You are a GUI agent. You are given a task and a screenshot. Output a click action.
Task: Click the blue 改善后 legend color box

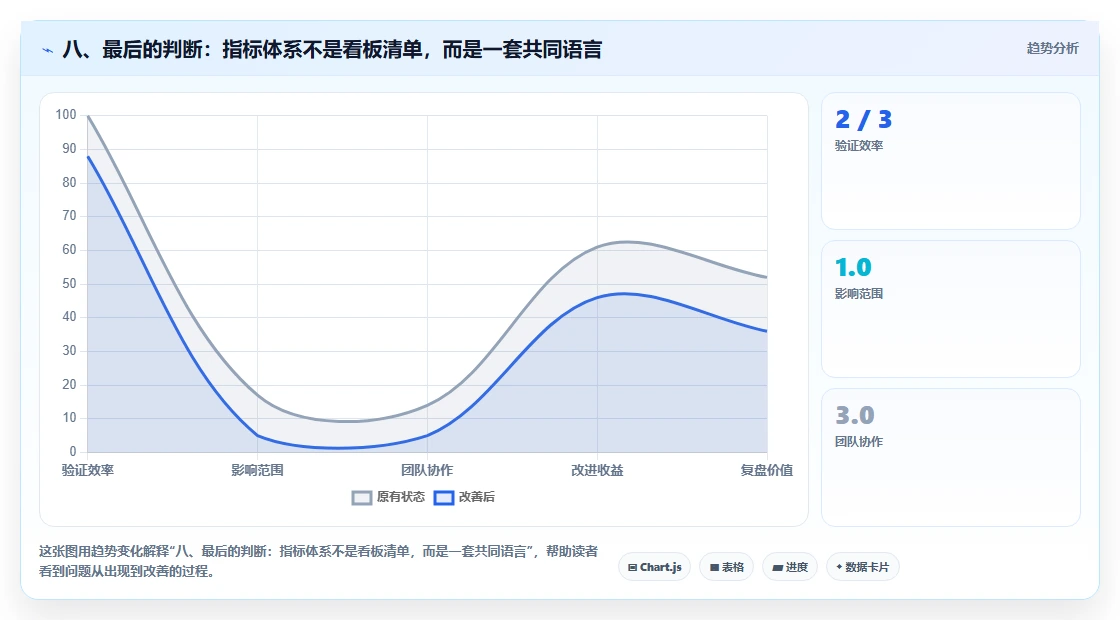[x=444, y=498]
